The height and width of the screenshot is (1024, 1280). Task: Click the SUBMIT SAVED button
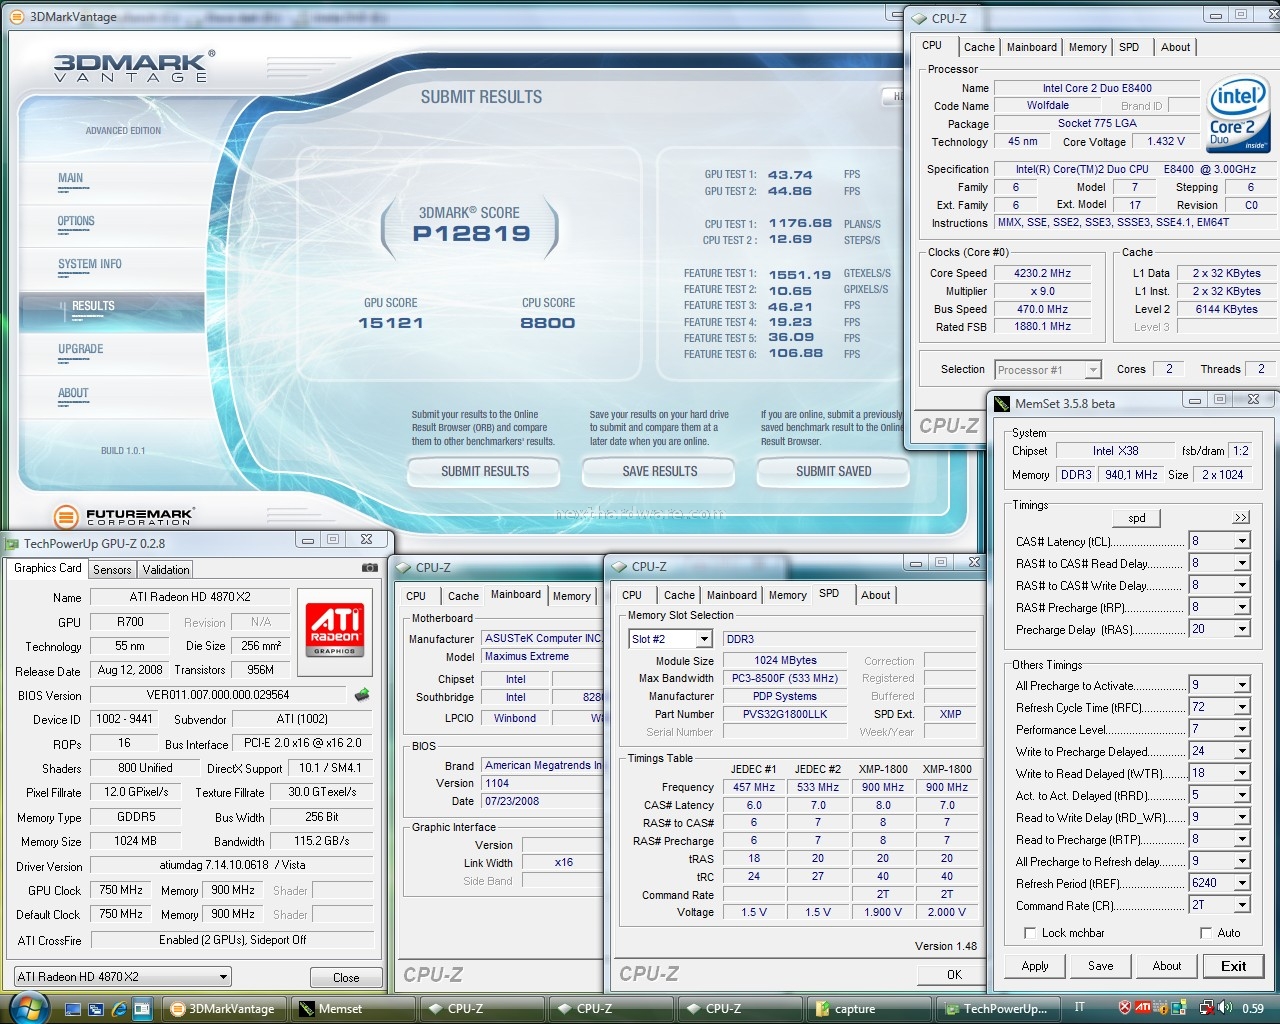(x=834, y=471)
